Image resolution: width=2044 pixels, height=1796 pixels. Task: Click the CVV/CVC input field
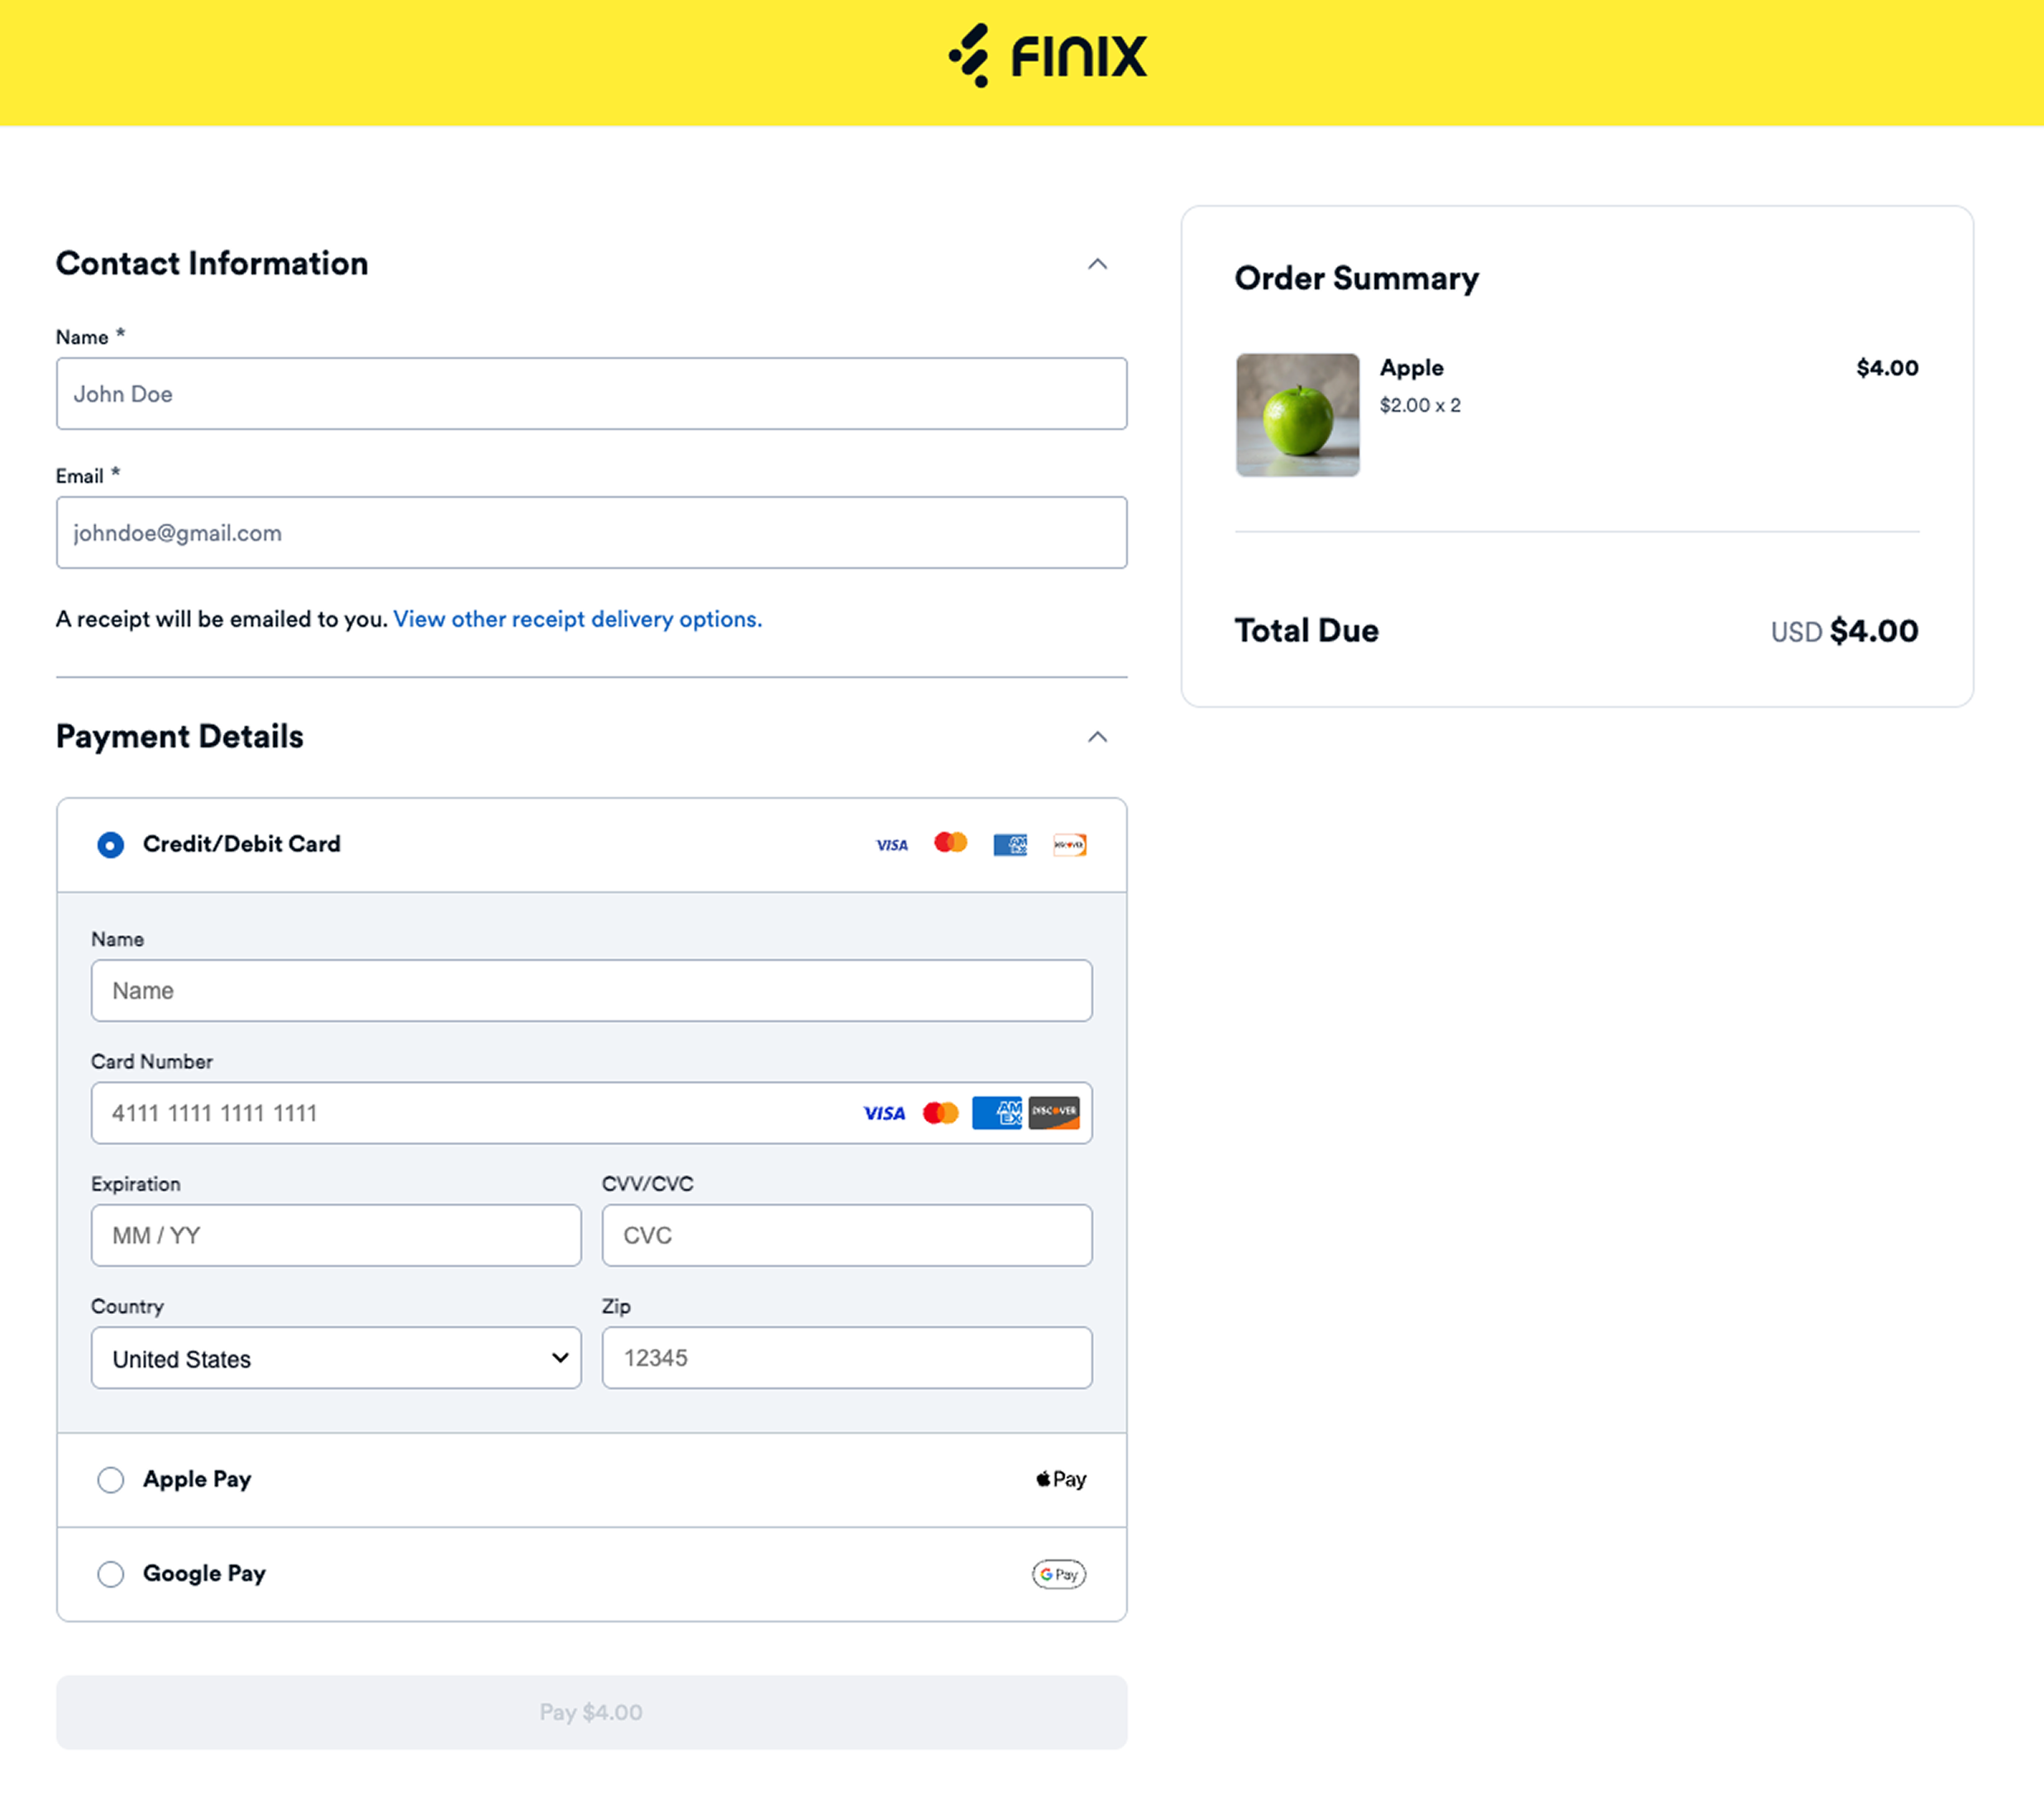pyautogui.click(x=847, y=1236)
